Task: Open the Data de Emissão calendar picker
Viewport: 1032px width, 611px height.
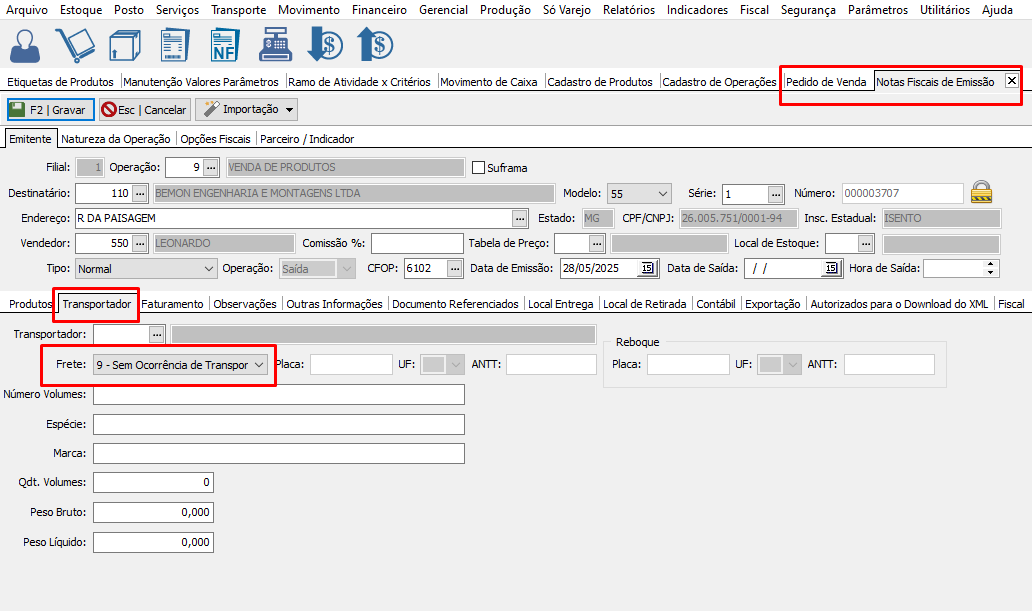Action: click(x=646, y=268)
